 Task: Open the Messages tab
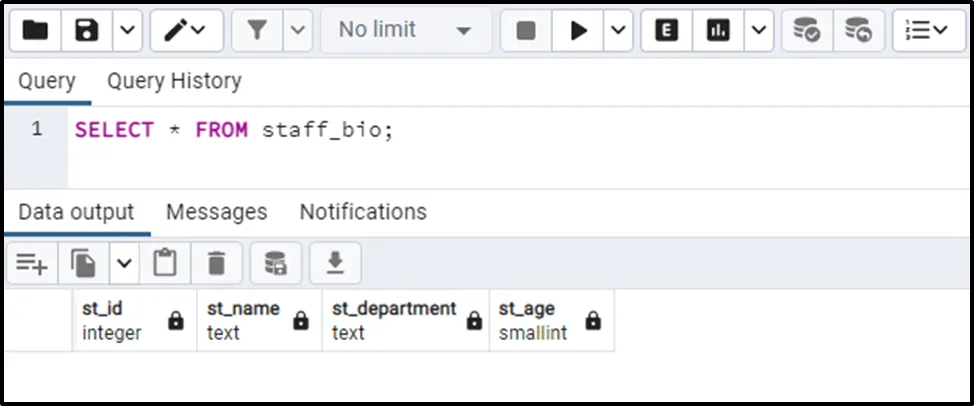tap(216, 212)
